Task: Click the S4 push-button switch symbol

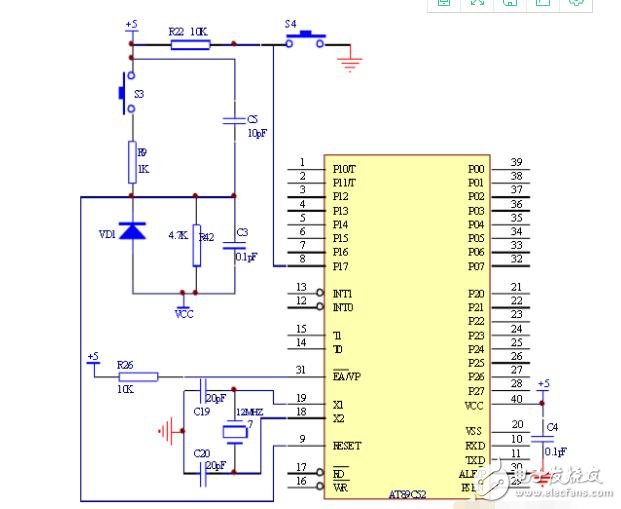Action: tap(306, 40)
